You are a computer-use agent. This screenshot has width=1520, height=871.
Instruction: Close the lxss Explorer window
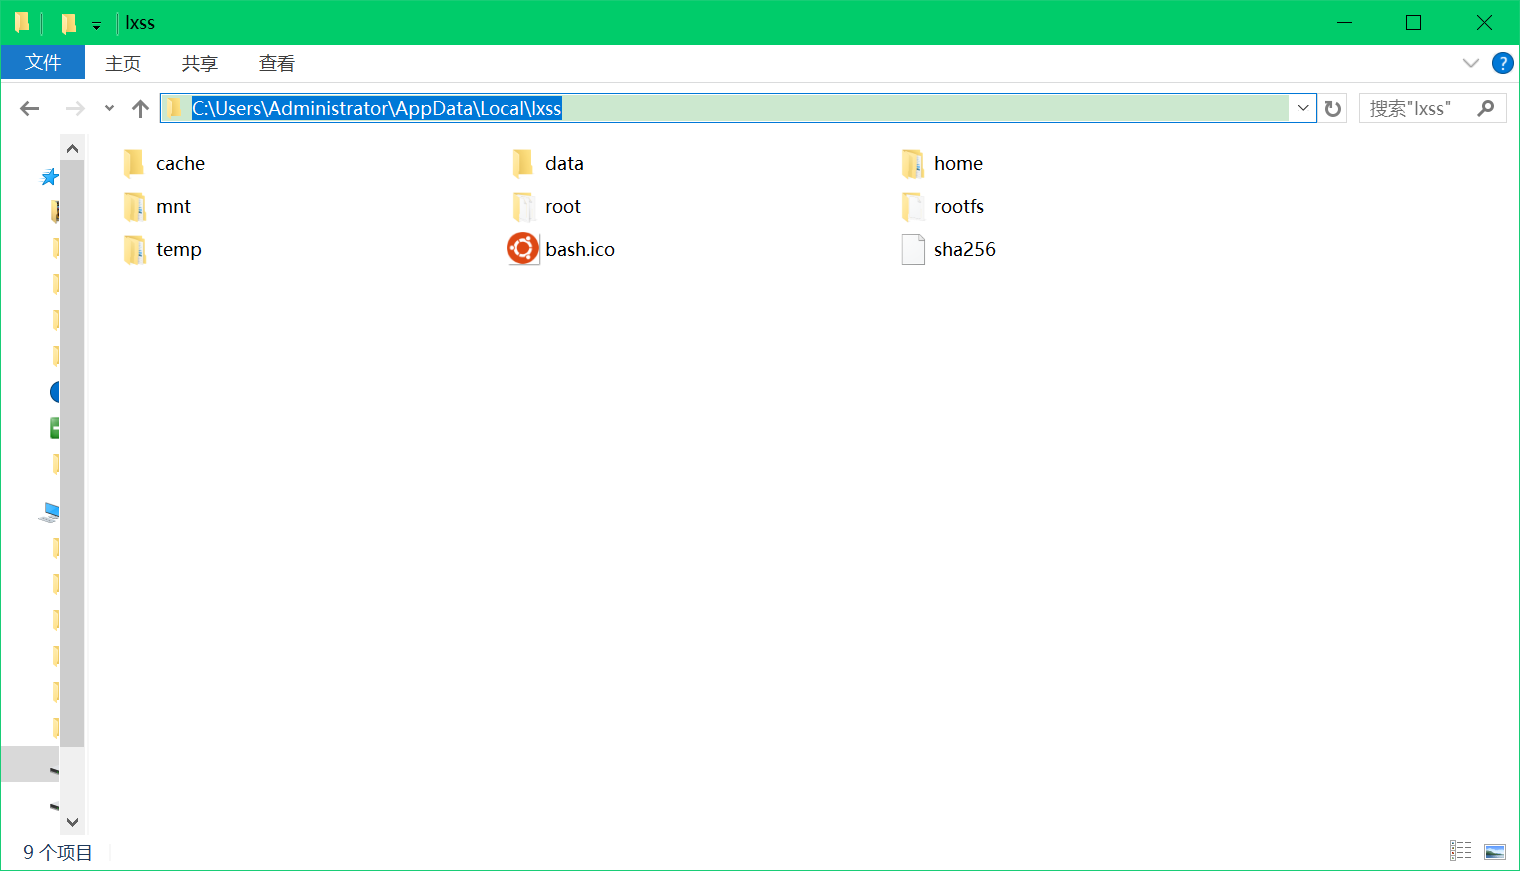tap(1484, 22)
